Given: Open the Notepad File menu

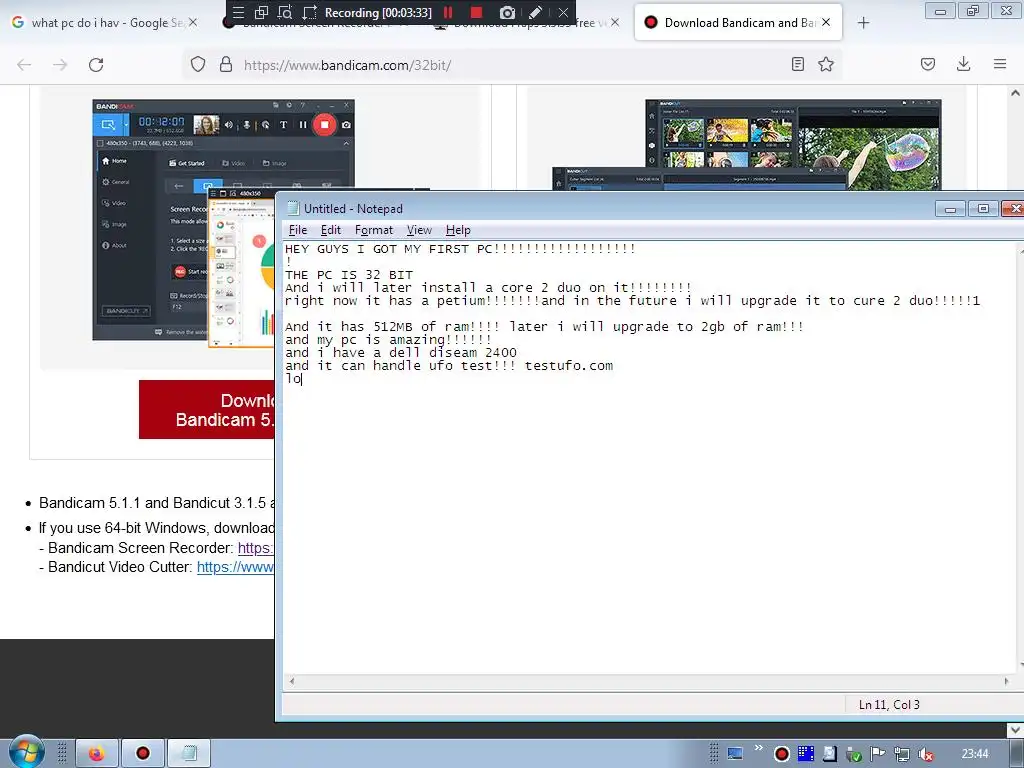Looking at the screenshot, I should [x=298, y=230].
